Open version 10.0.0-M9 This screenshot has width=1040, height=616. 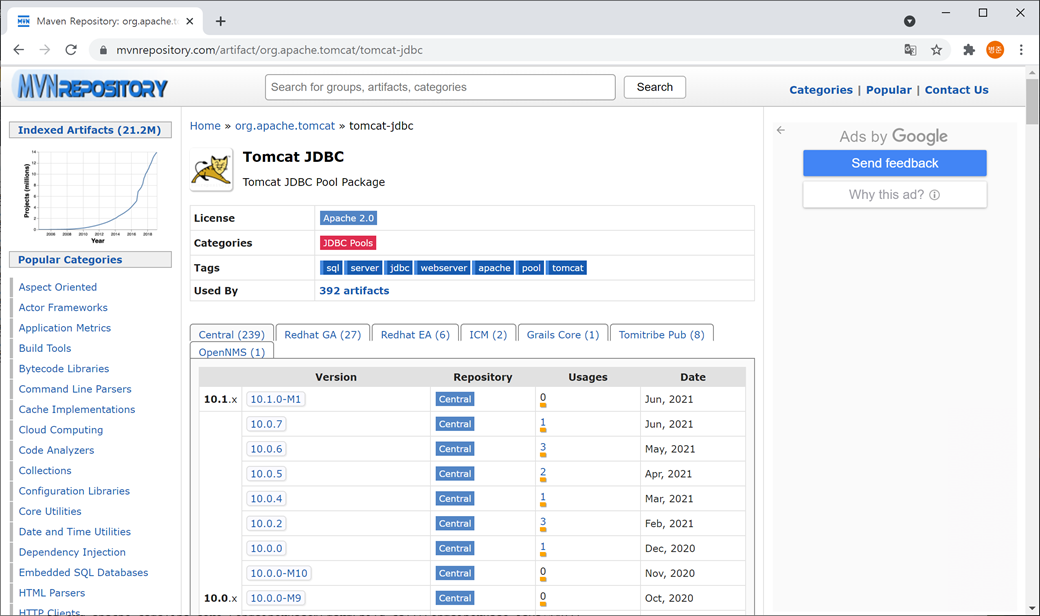275,598
